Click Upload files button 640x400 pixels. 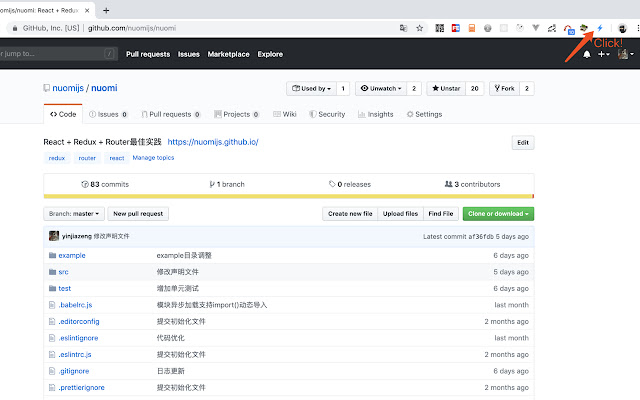(400, 213)
